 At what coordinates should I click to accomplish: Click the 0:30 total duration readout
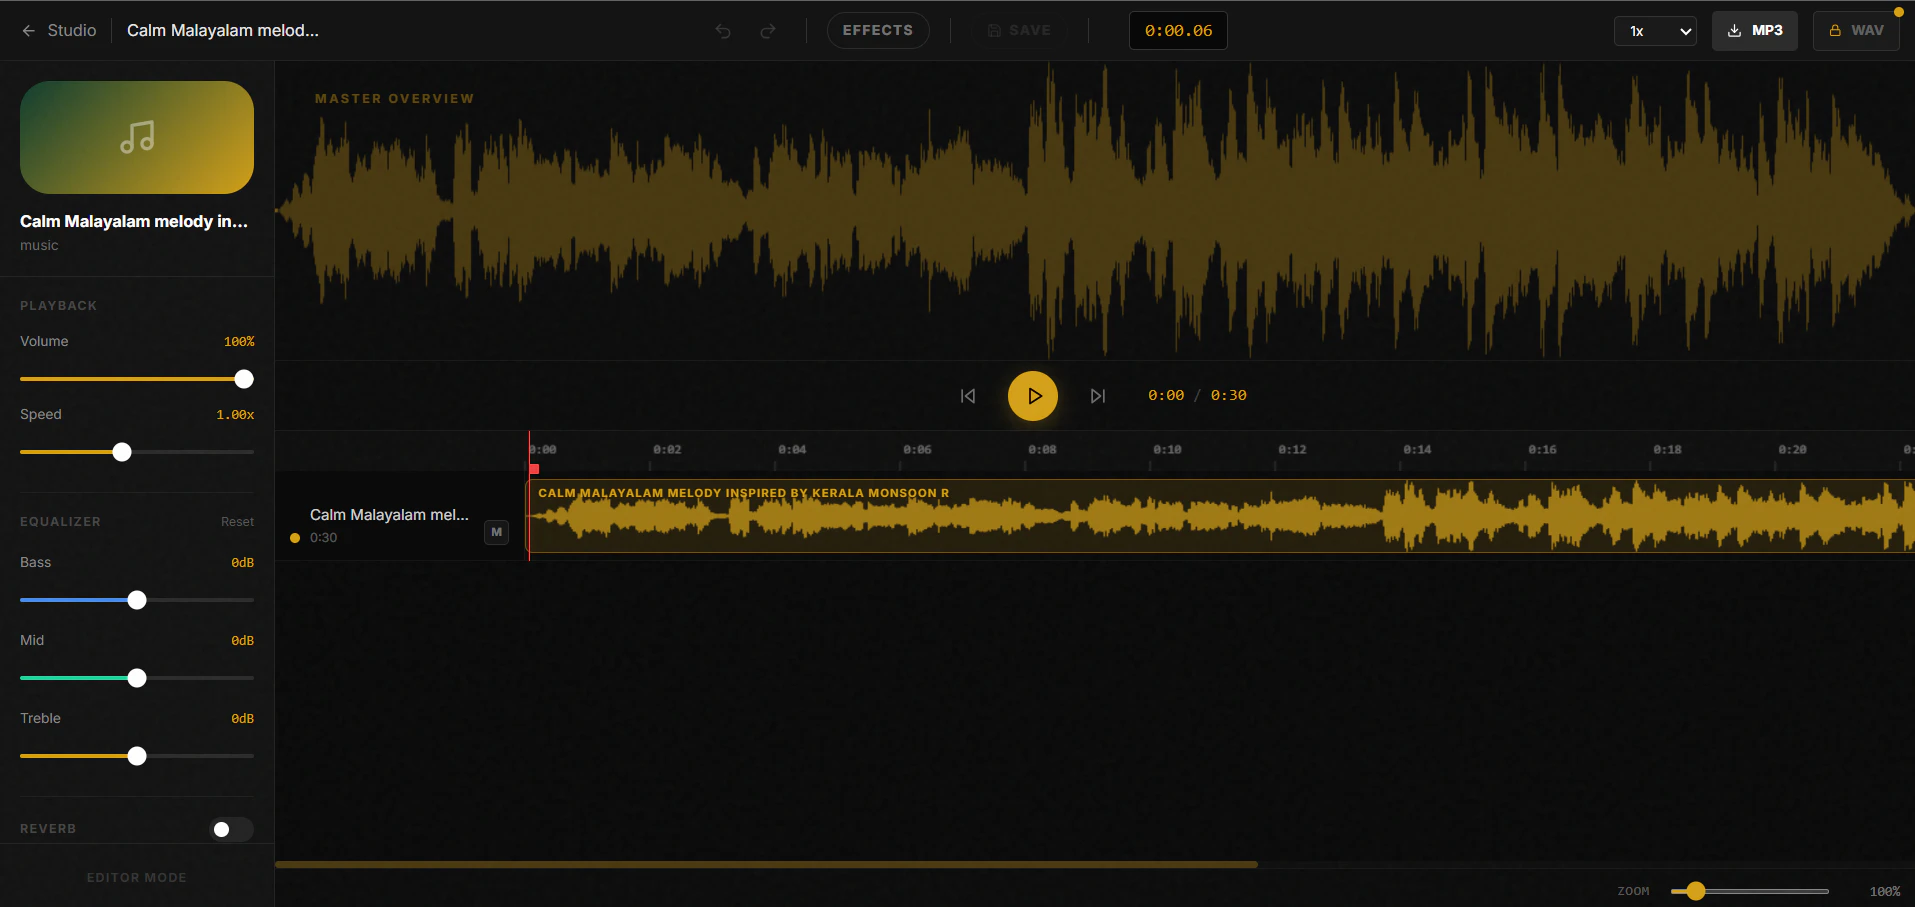point(1229,396)
